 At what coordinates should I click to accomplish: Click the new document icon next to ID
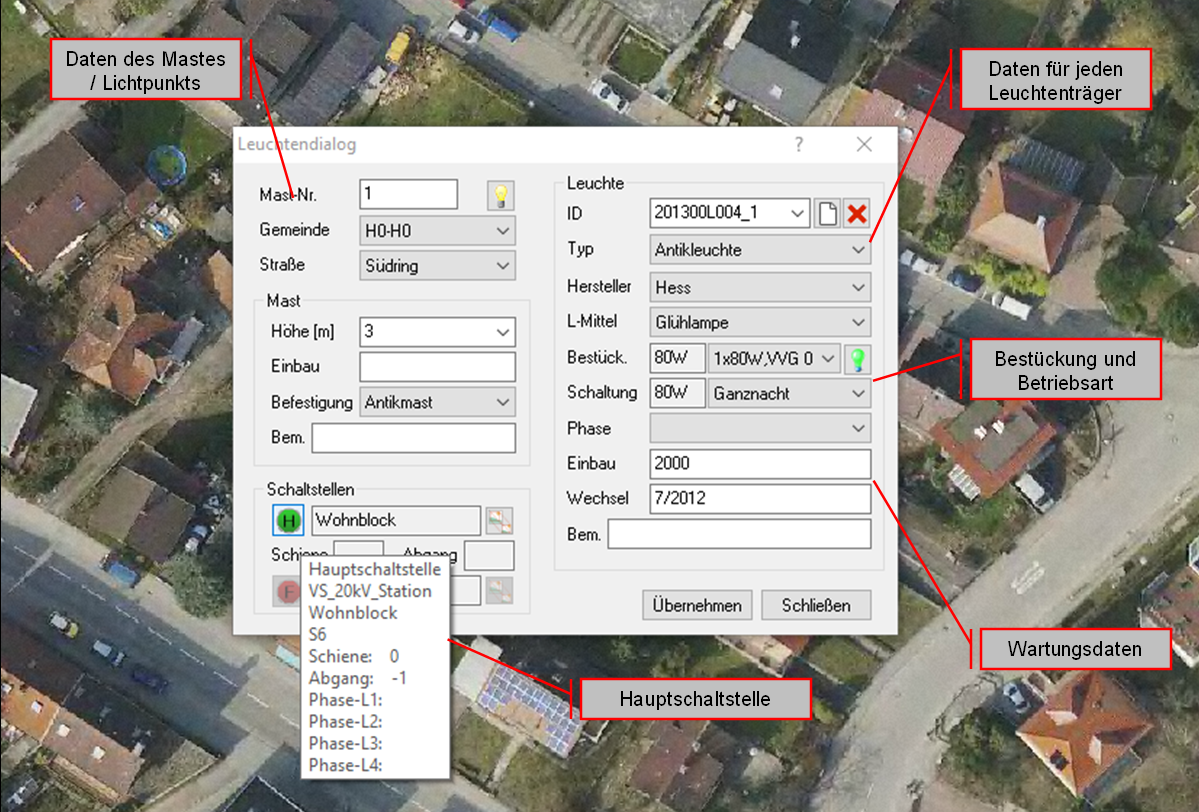826,214
